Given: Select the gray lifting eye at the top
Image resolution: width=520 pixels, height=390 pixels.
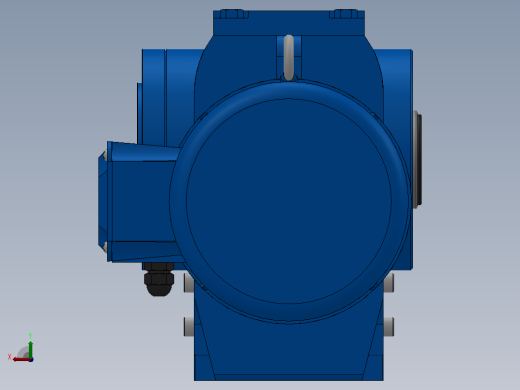Looking at the screenshot, I should [289, 58].
